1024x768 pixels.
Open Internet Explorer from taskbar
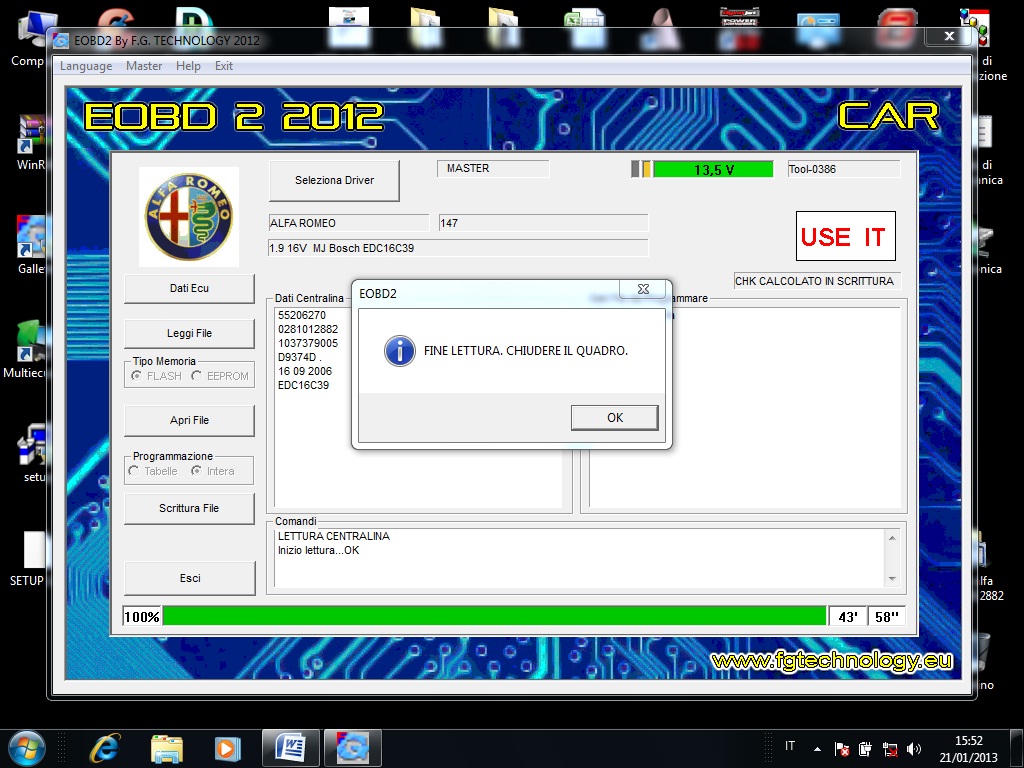click(x=105, y=749)
